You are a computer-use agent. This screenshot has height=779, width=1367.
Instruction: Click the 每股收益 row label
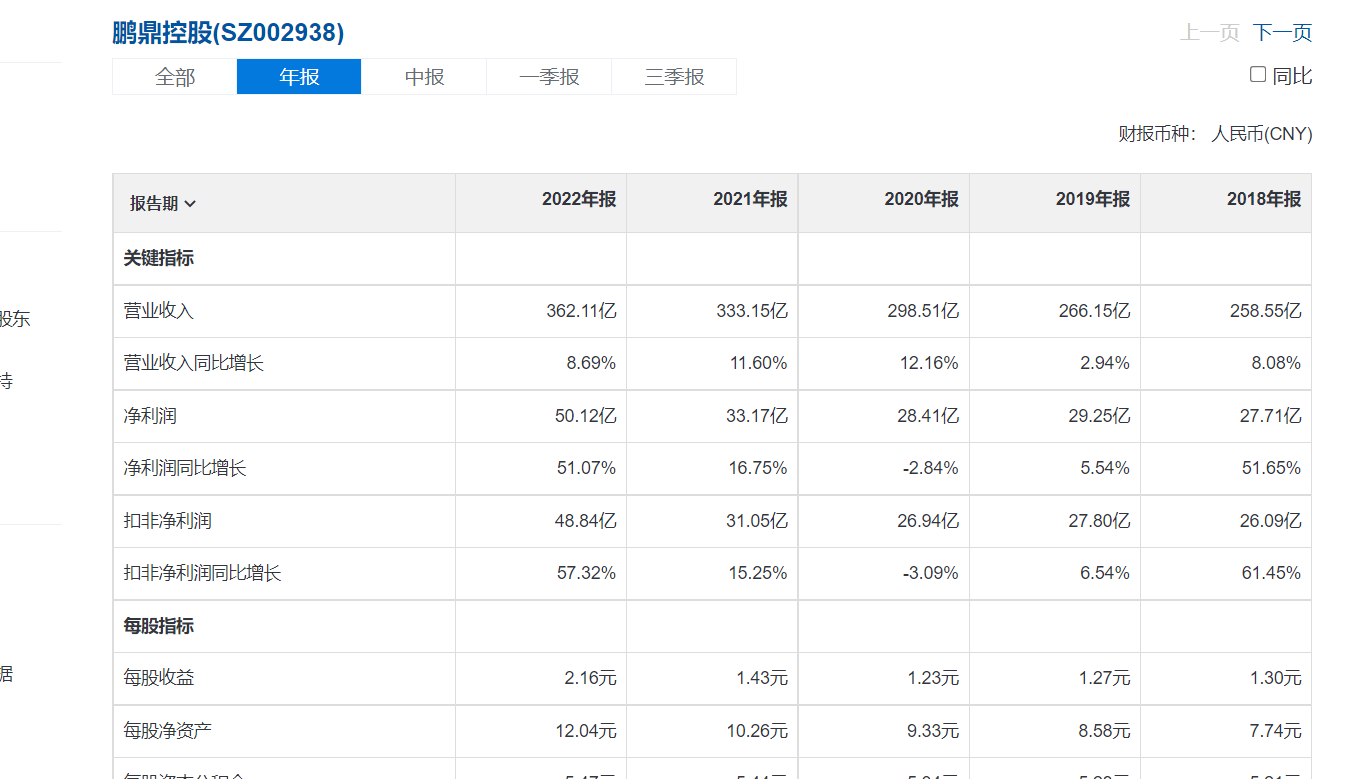pos(159,678)
